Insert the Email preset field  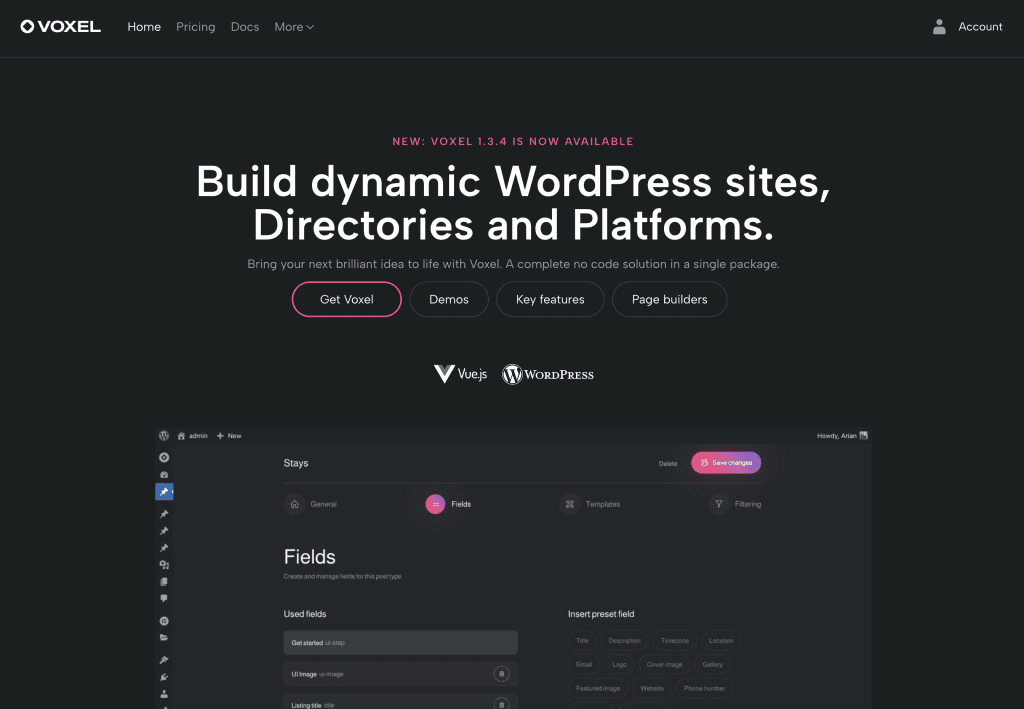pos(584,665)
